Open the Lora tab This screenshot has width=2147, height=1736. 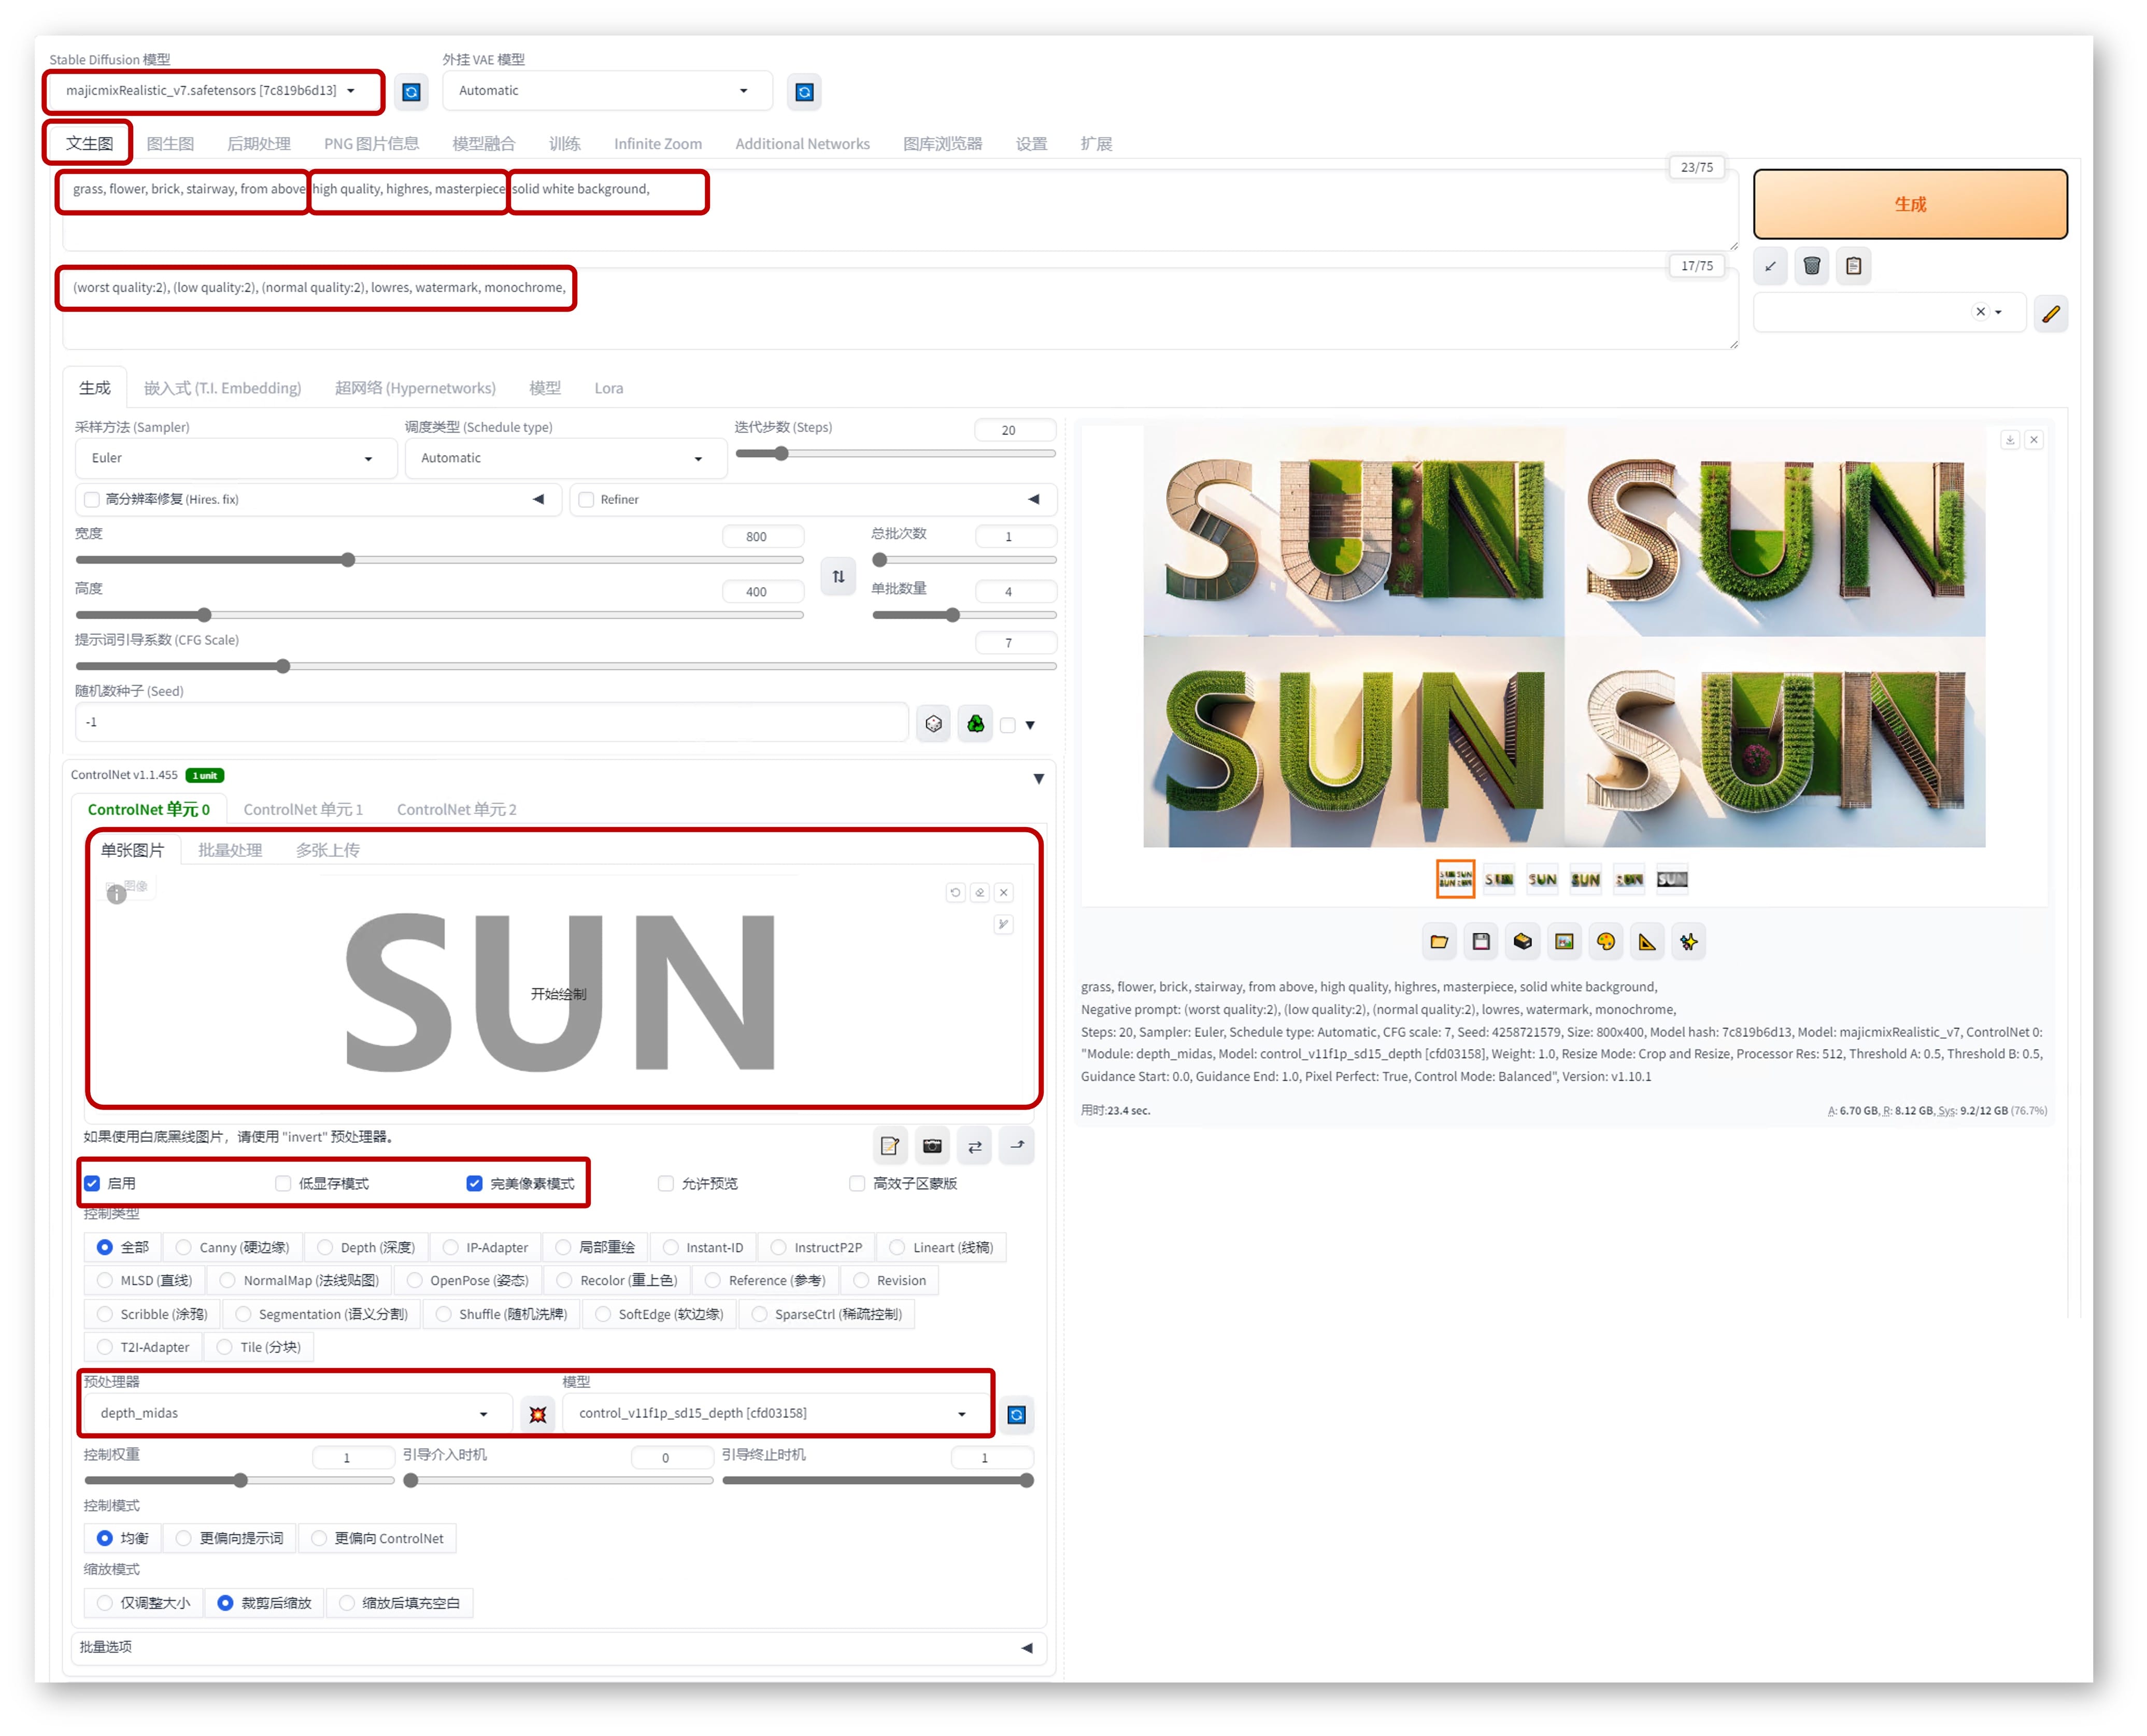(608, 388)
